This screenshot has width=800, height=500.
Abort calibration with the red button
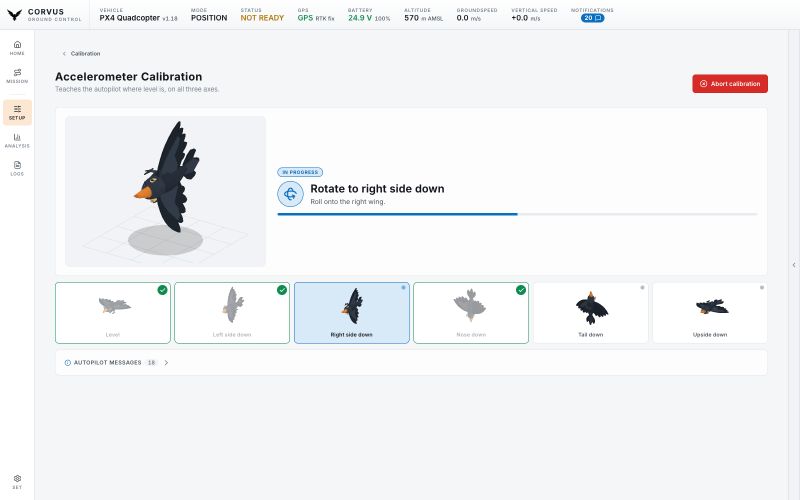coord(730,84)
